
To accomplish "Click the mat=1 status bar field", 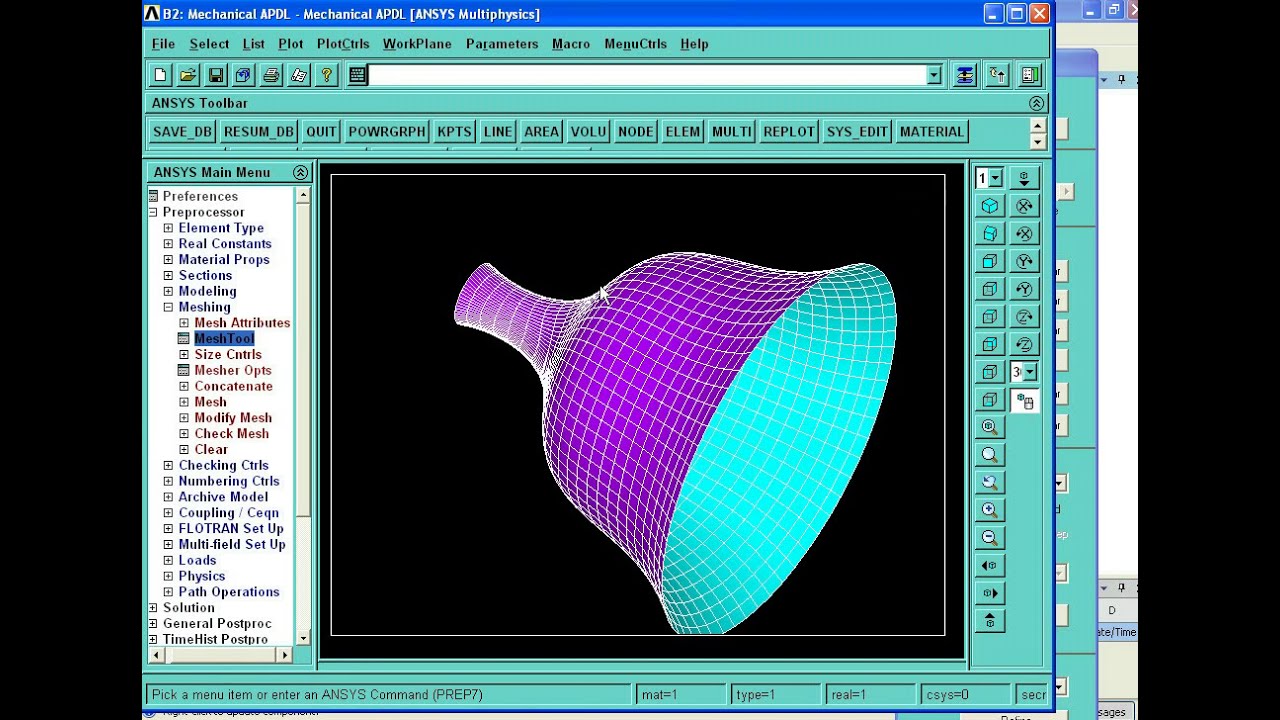I will click(681, 694).
